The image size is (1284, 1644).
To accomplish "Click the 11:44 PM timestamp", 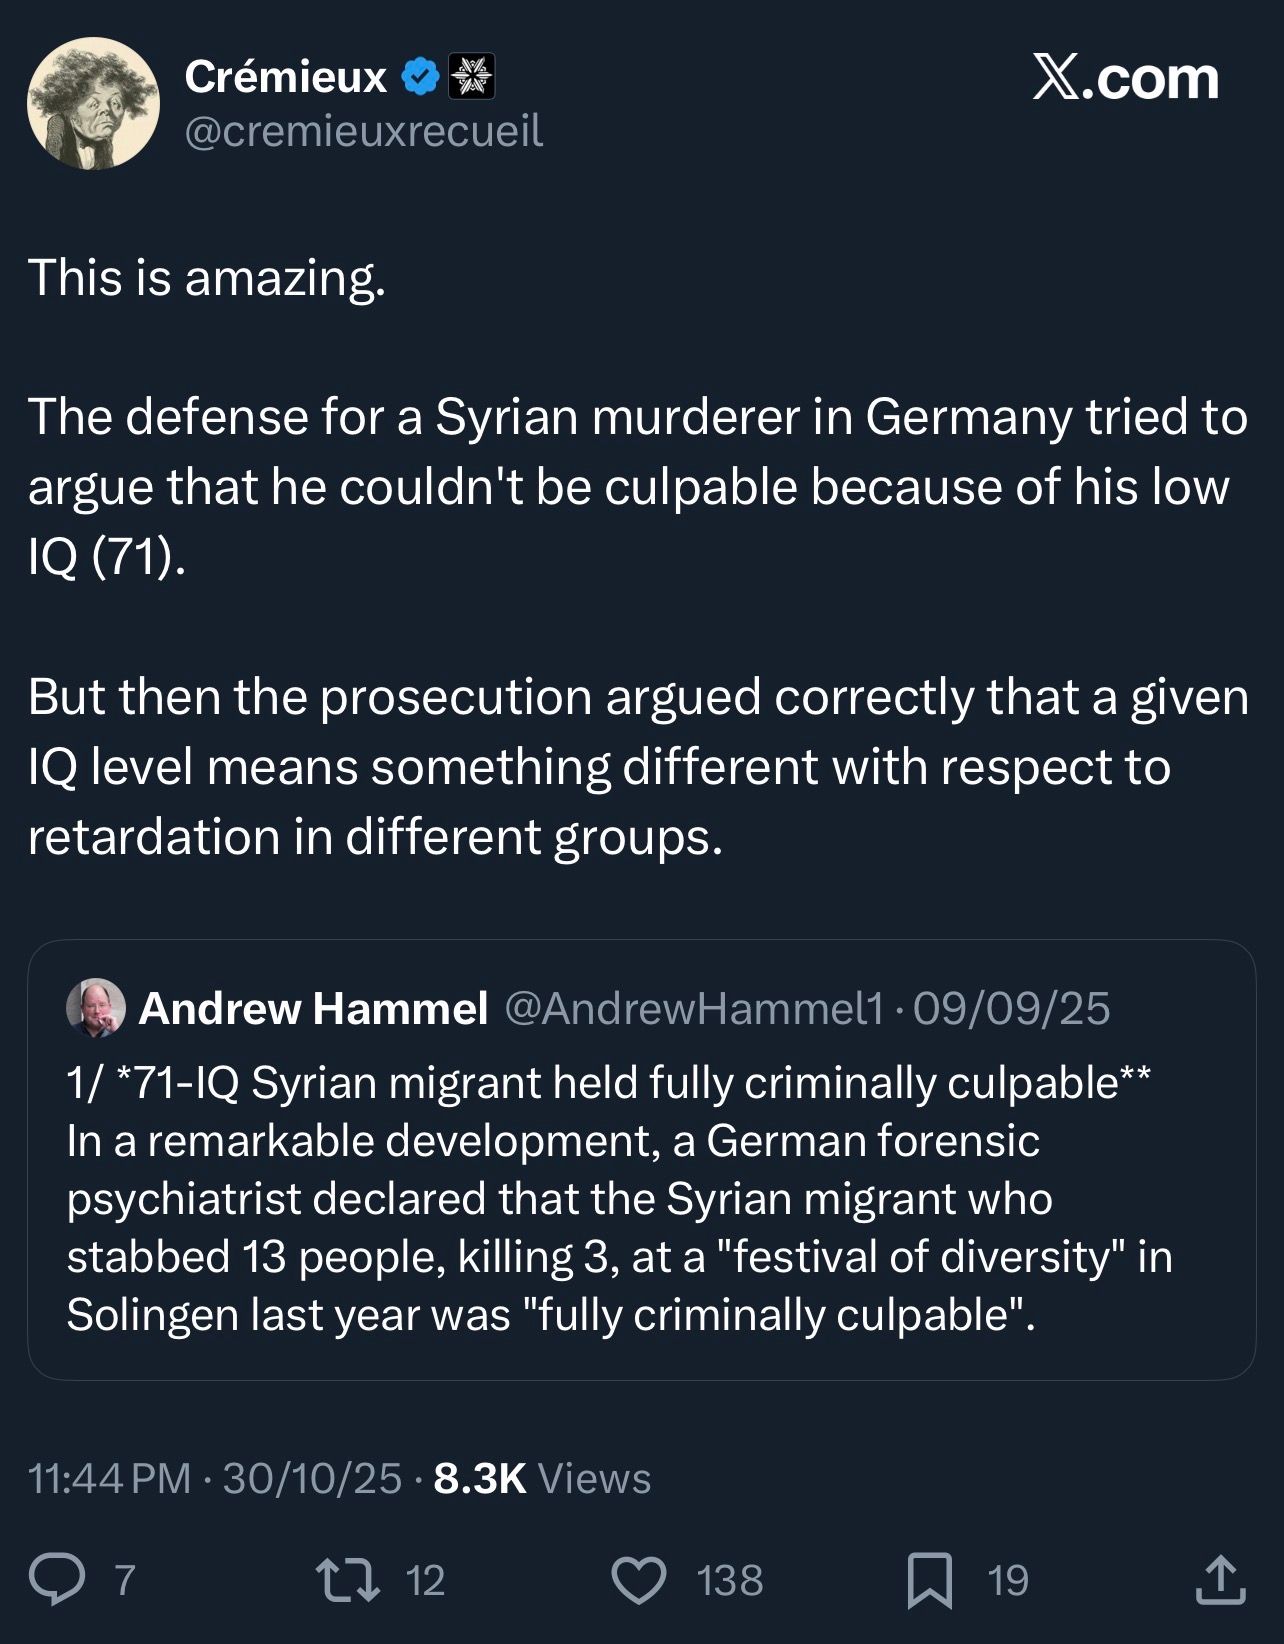I will pos(110,1478).
